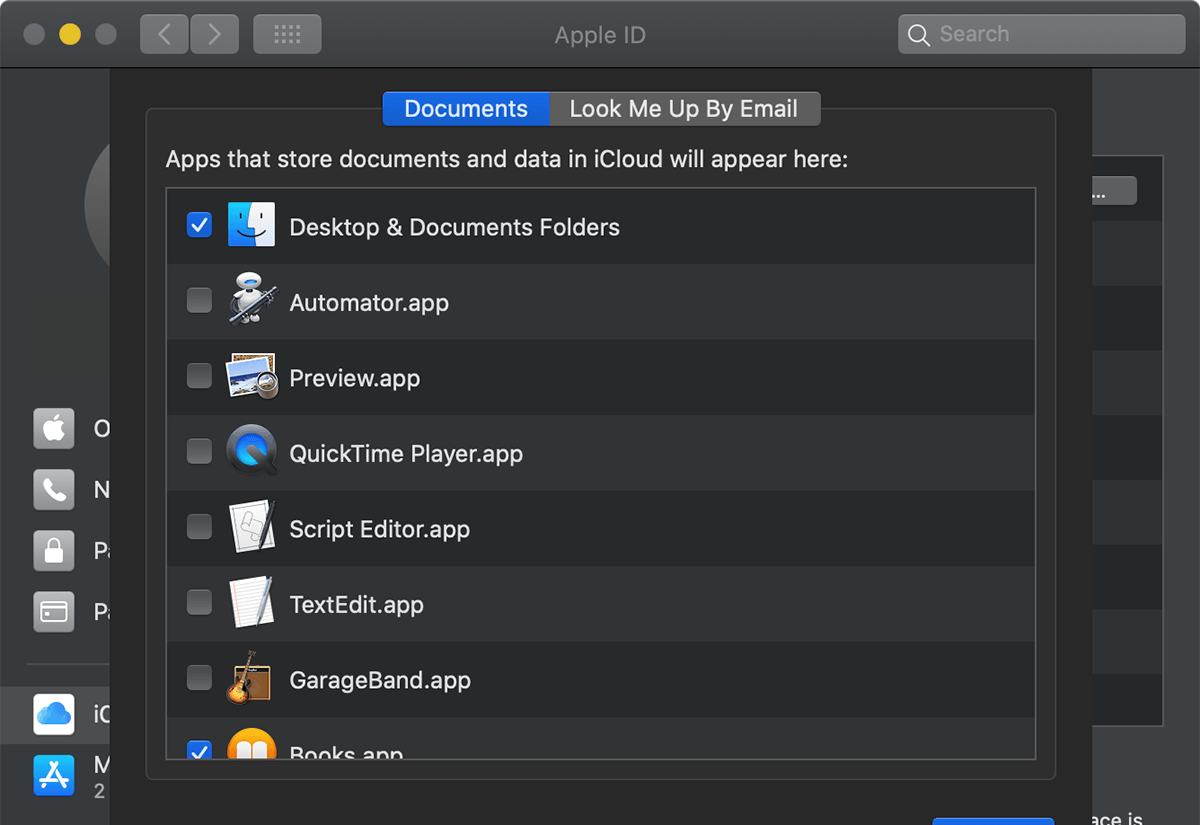Enable the Preview.app checkbox
This screenshot has height=825, width=1200.
click(200, 376)
